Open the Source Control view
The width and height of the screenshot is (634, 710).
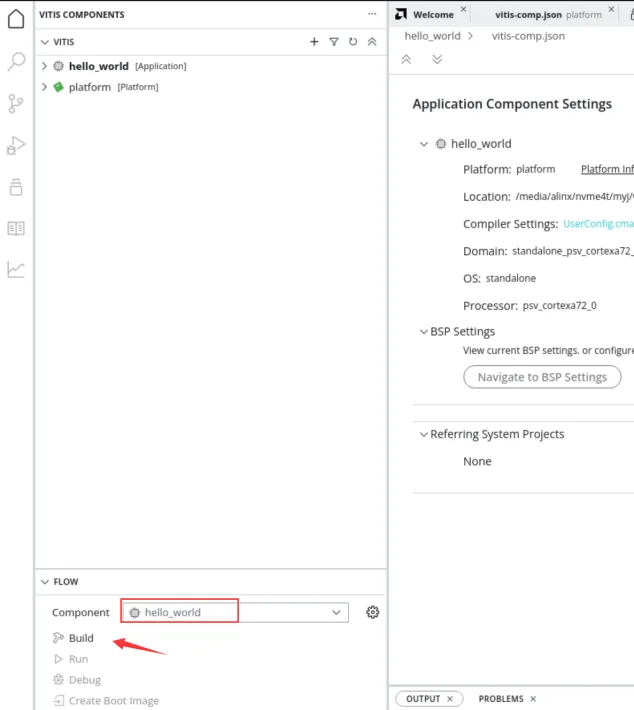[16, 104]
